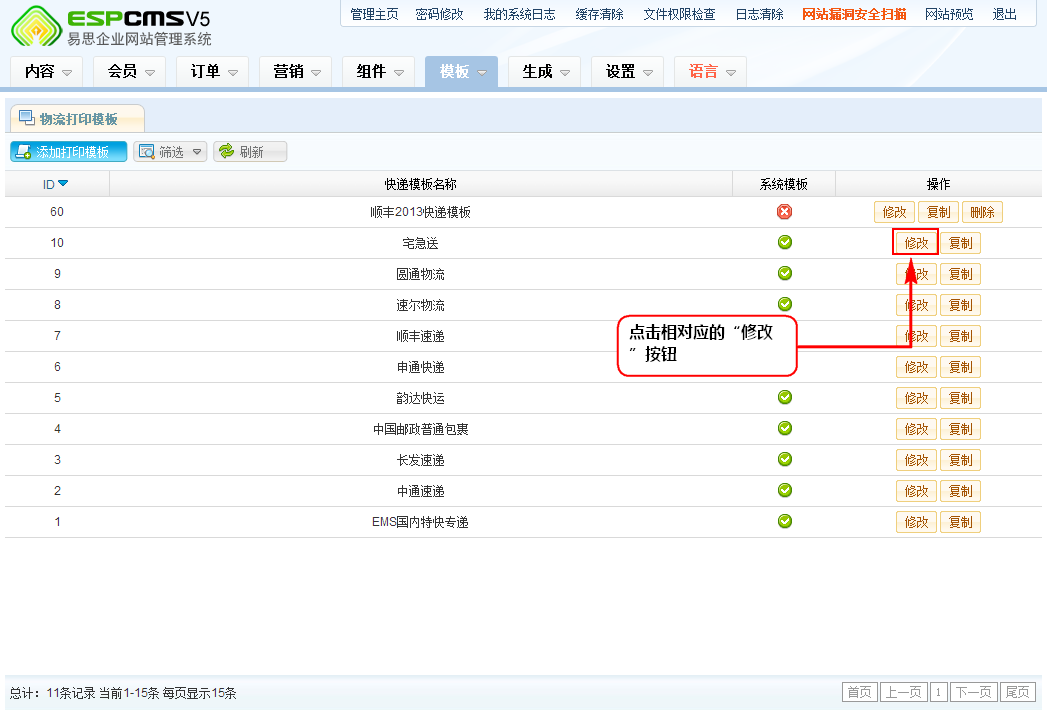Open the 订单 dropdown menu
The height and width of the screenshot is (712, 1047).
point(213,71)
